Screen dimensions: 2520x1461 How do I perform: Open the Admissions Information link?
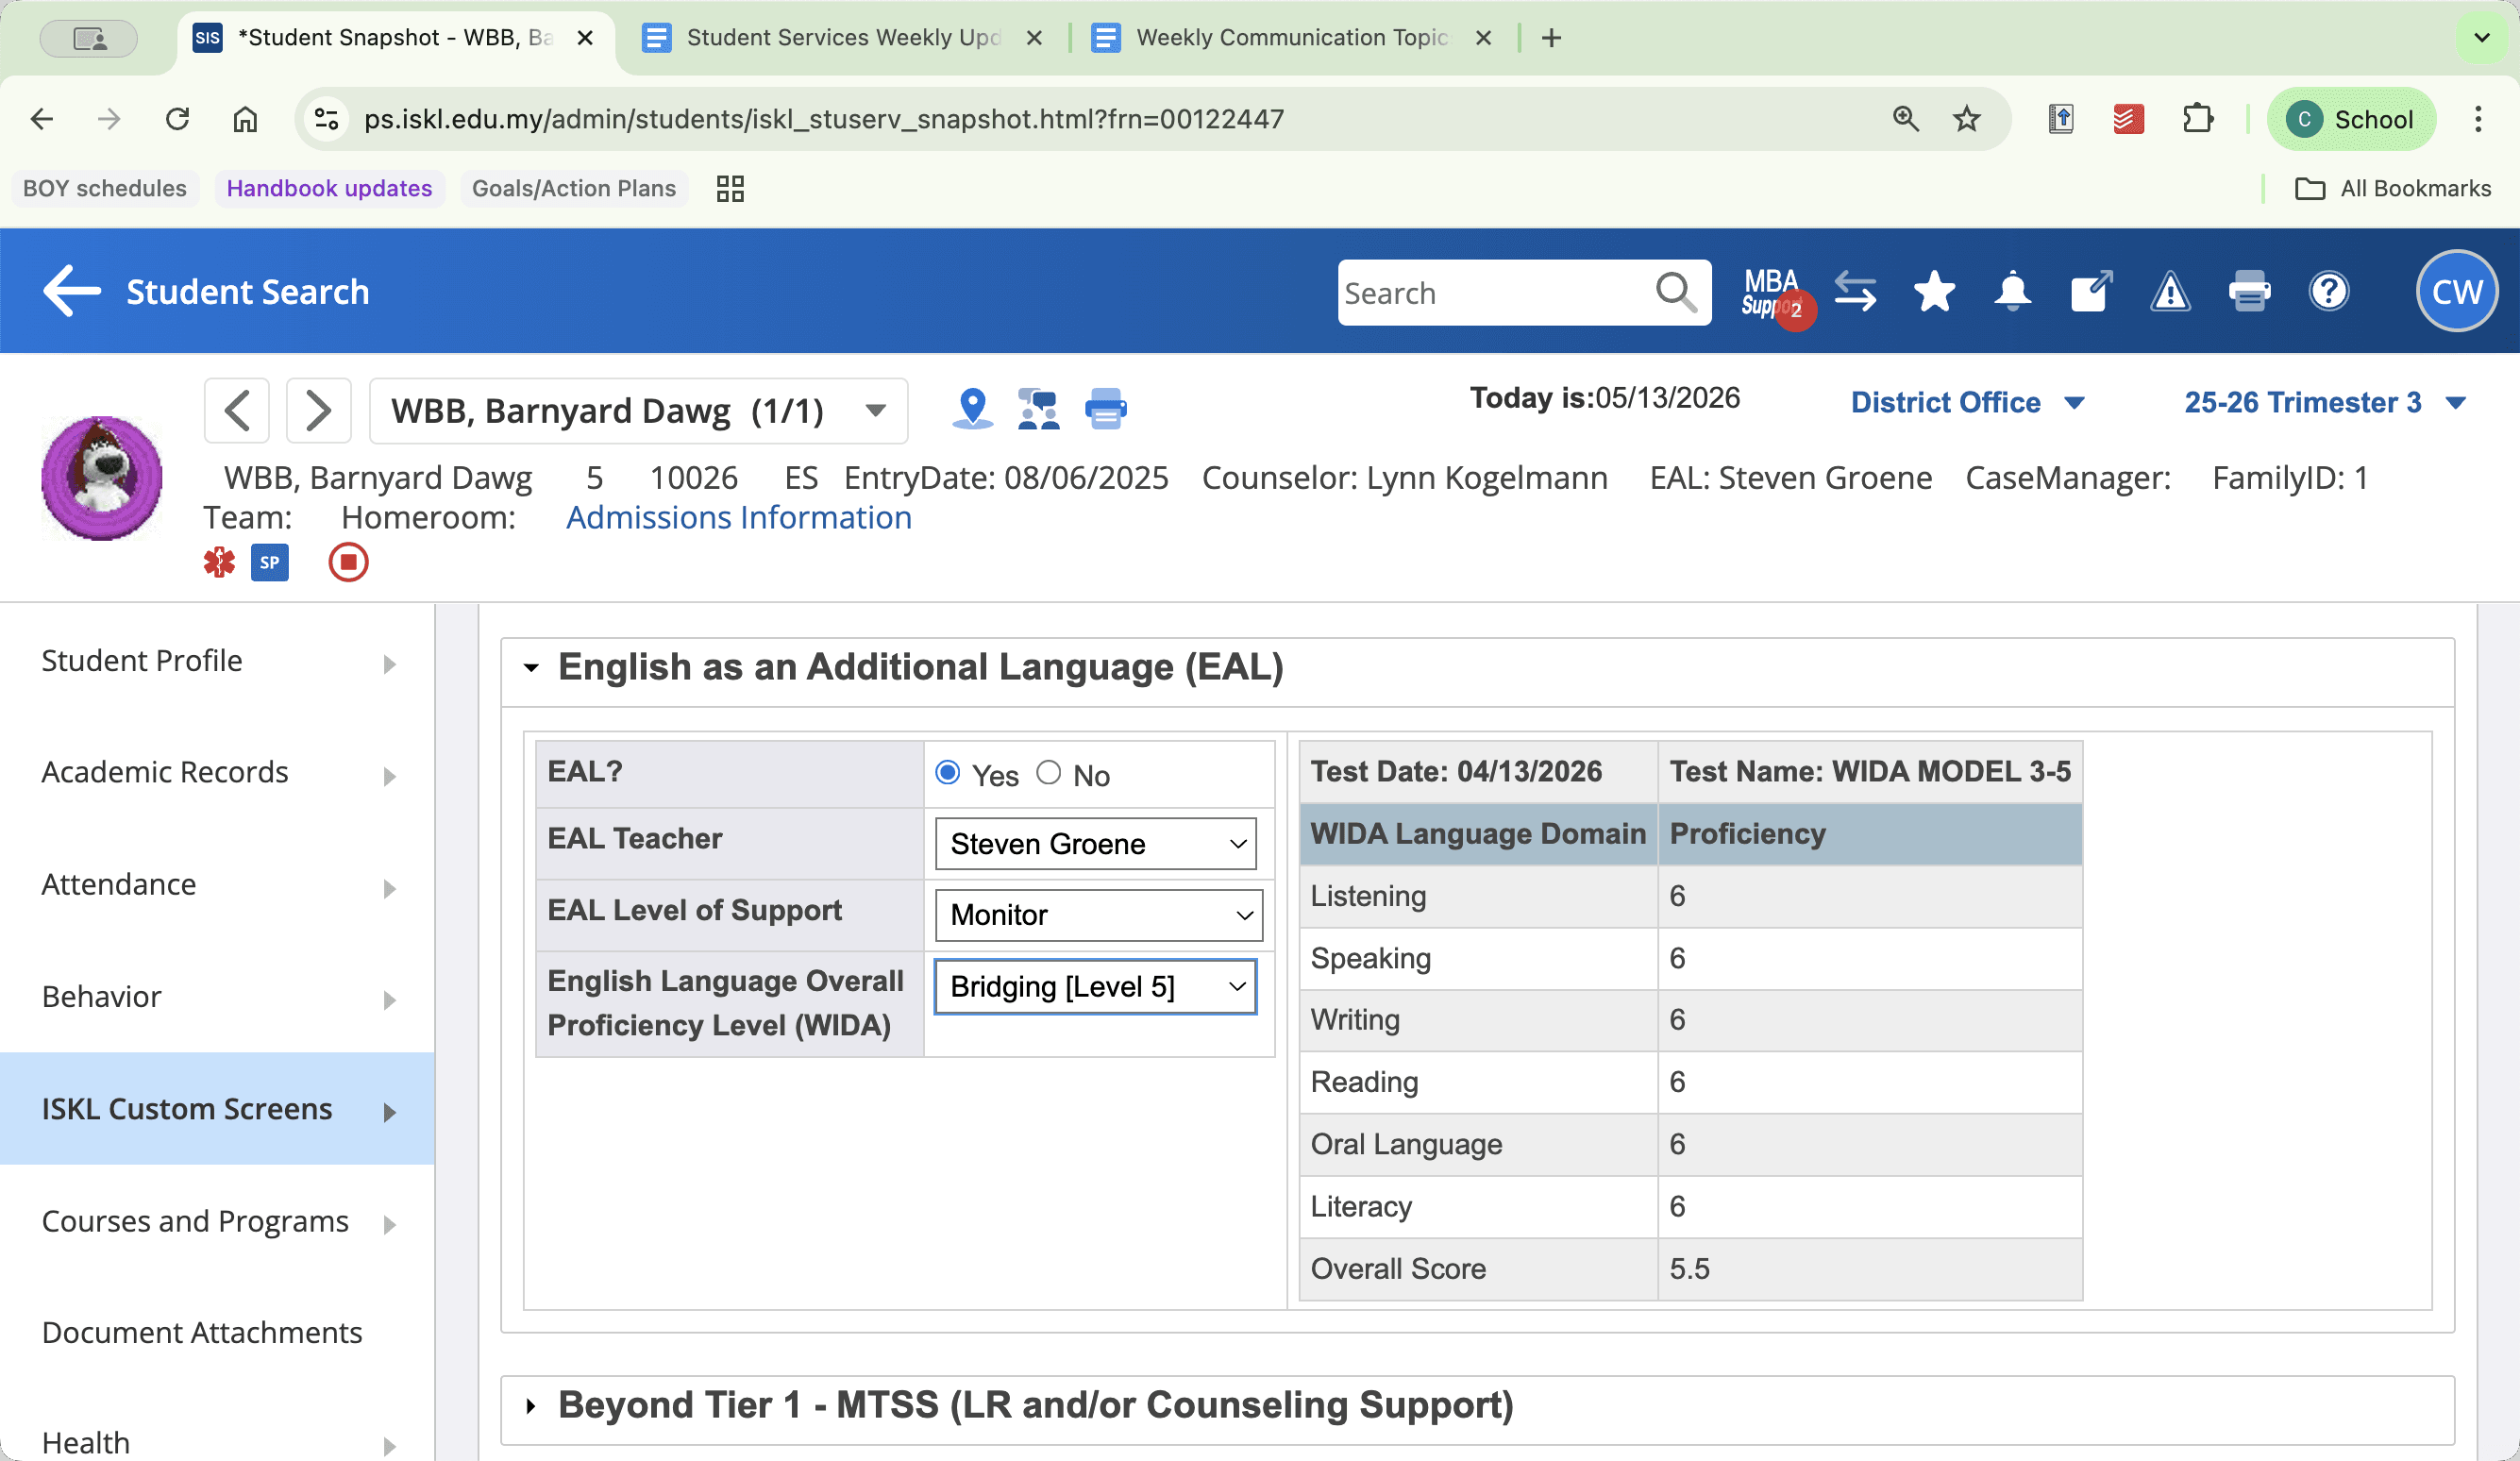739,518
